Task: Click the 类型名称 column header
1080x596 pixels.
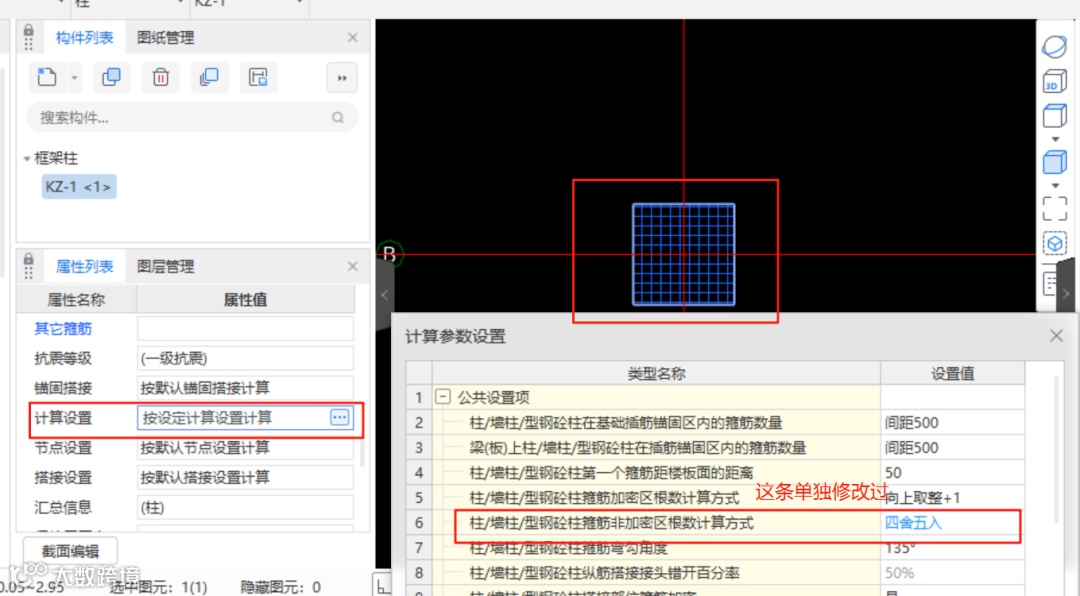Action: click(x=656, y=373)
